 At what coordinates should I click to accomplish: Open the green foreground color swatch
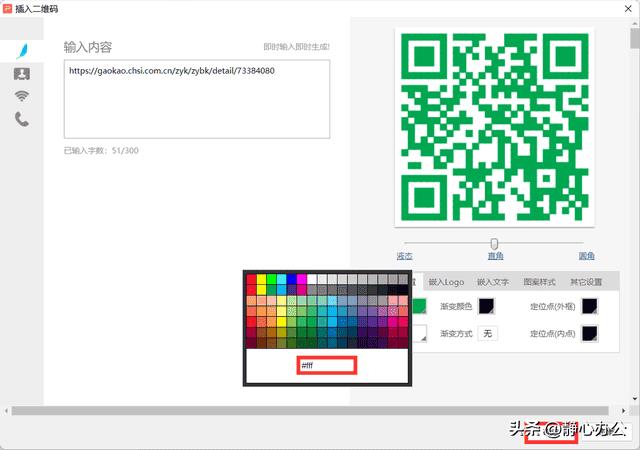419,306
